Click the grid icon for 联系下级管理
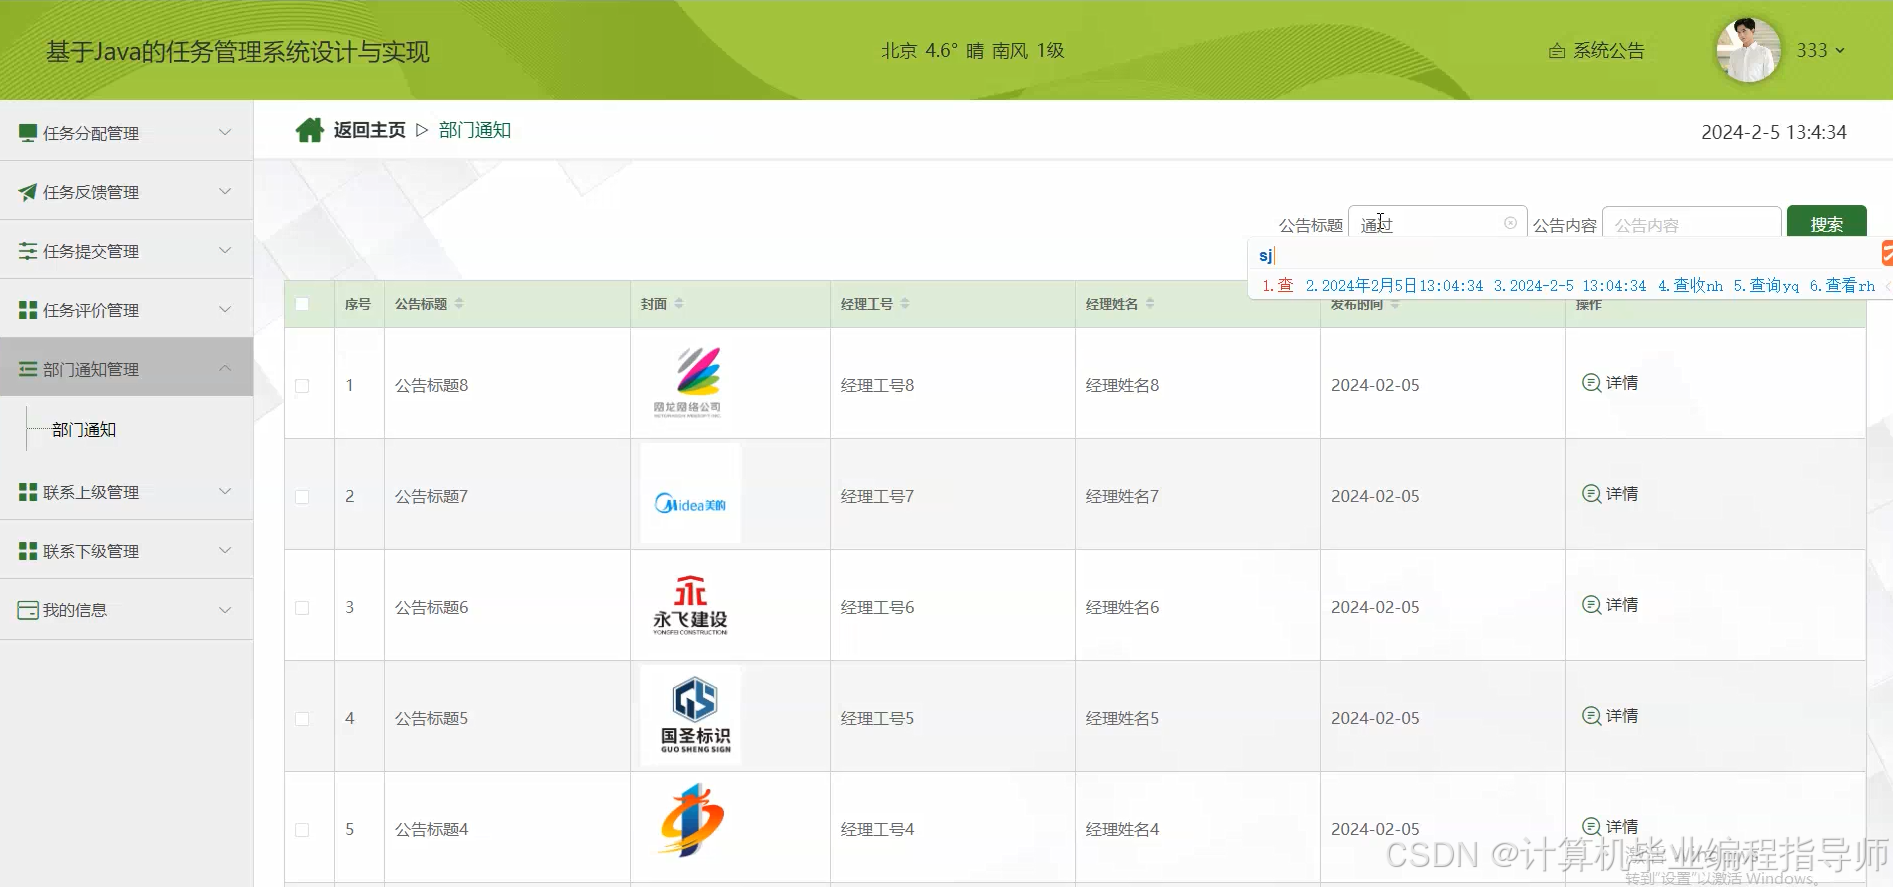 [28, 551]
